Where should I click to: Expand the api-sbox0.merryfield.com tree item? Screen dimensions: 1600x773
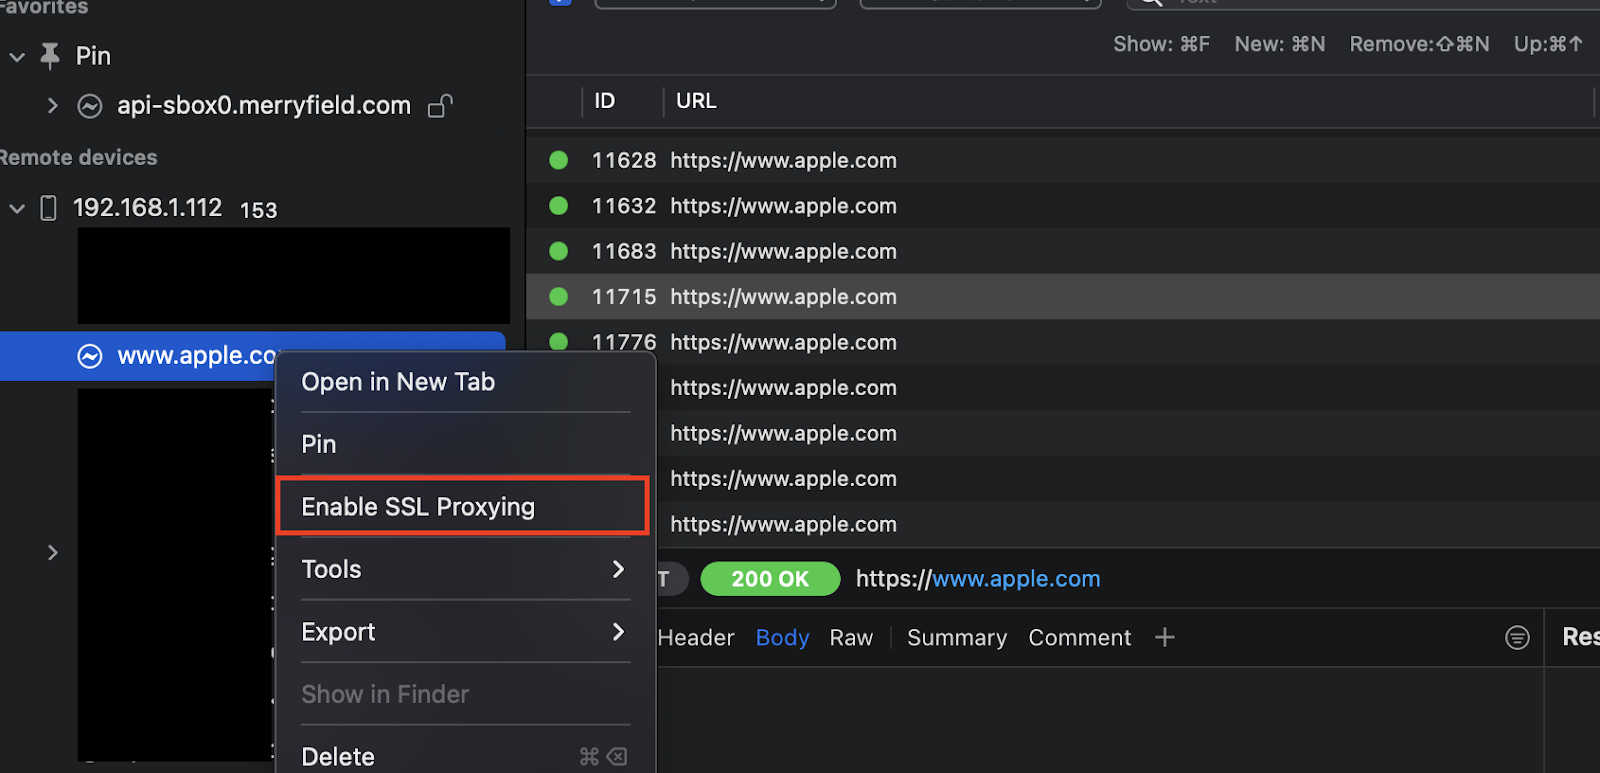point(53,105)
